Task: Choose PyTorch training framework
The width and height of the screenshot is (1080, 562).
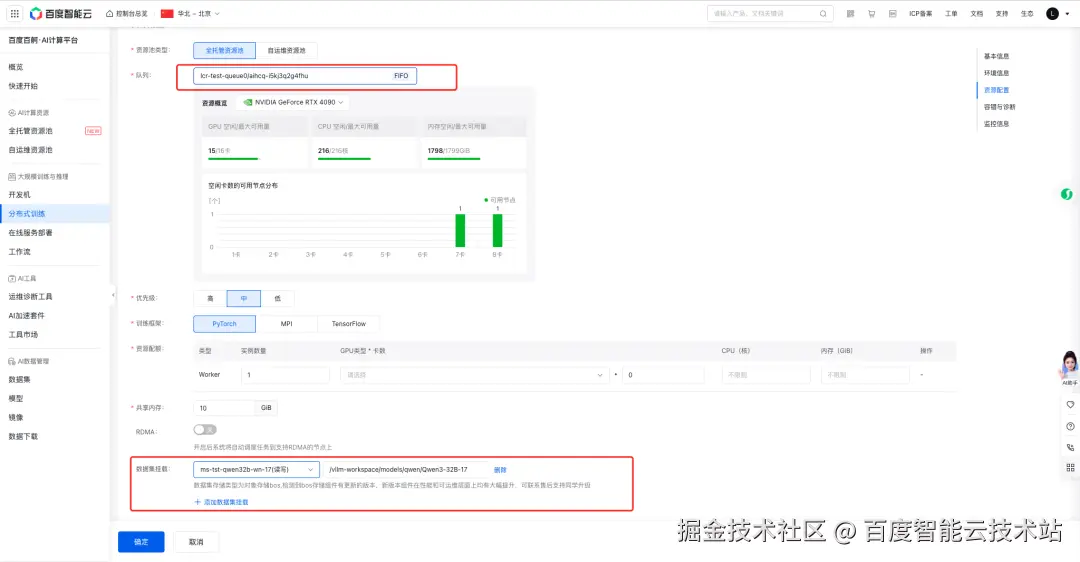Action: tap(225, 324)
